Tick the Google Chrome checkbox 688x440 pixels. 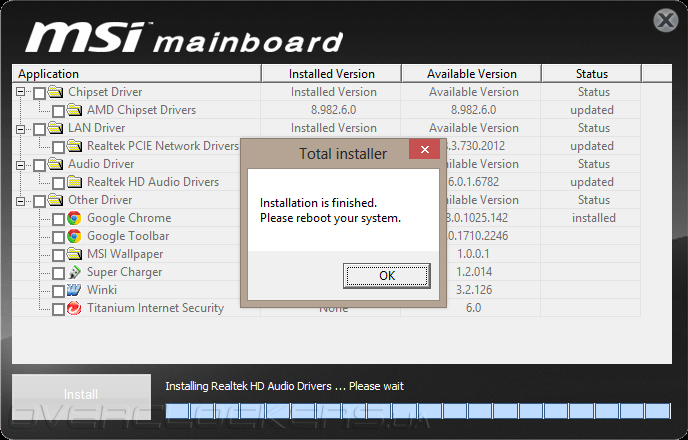click(58, 219)
